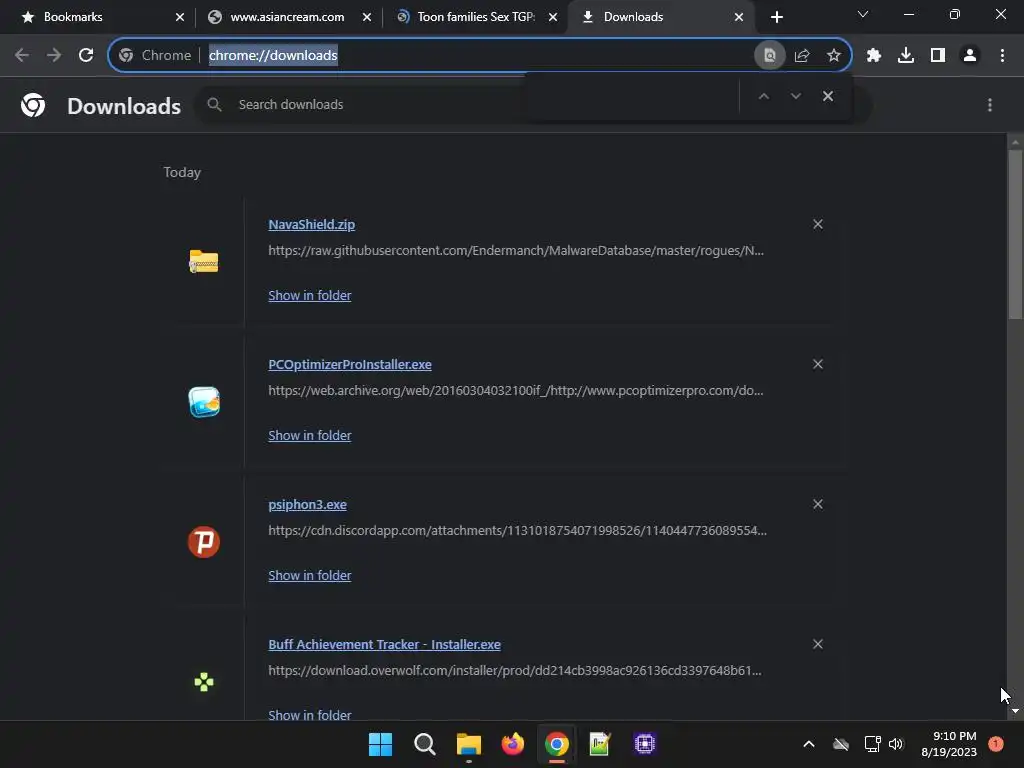Open the Windows Start menu
This screenshot has width=1024, height=768.
pos(380,744)
